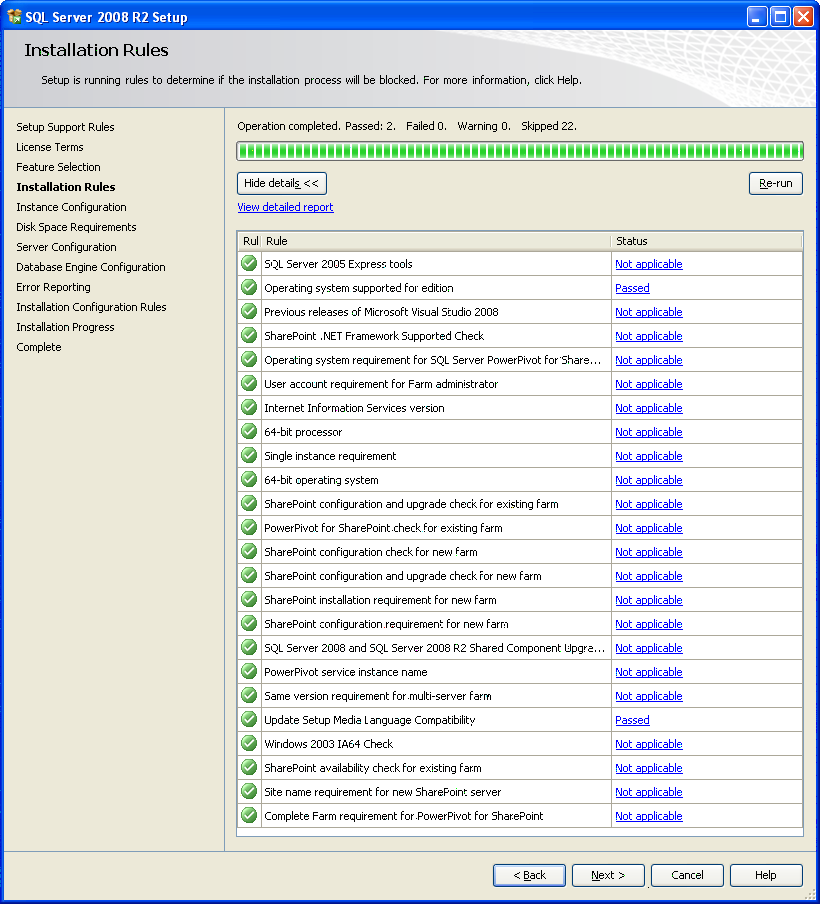Sort by the Rule column header

436,241
